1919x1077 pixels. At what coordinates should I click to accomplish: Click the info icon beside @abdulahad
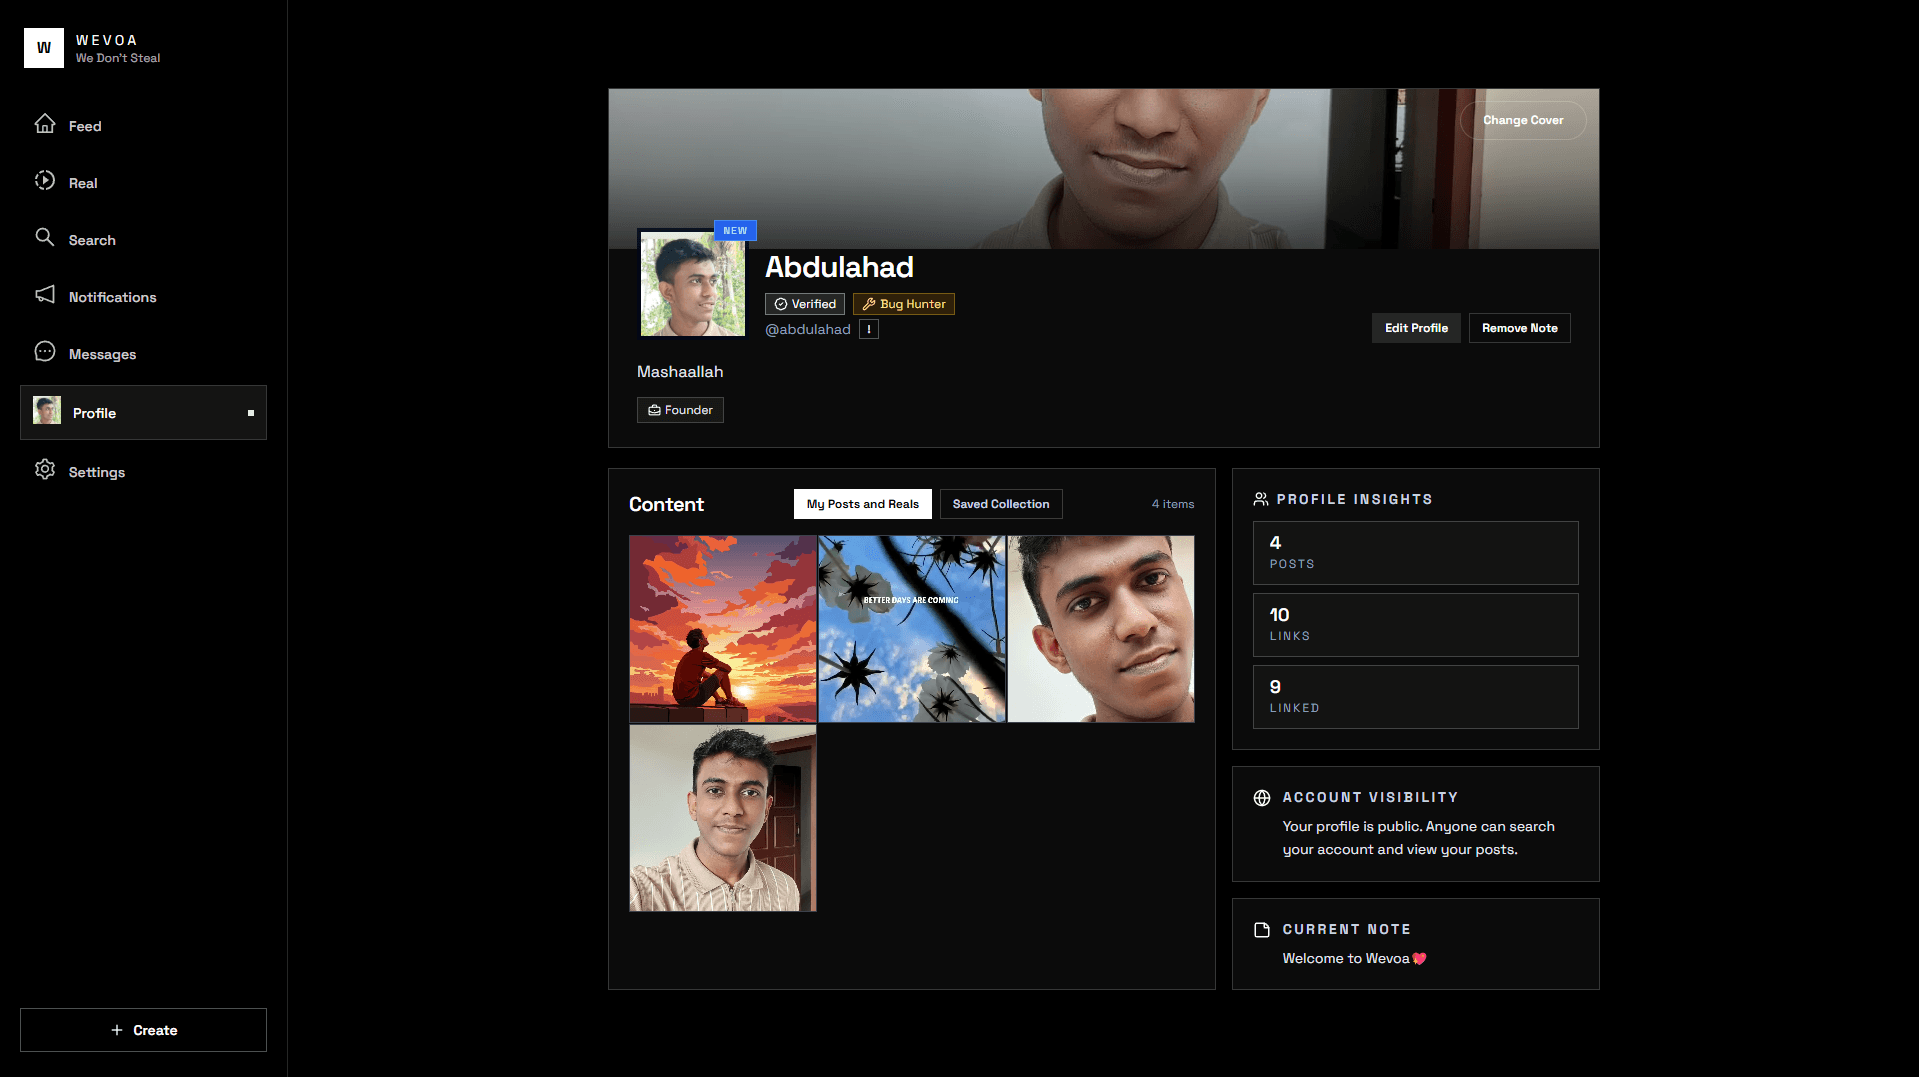[869, 329]
